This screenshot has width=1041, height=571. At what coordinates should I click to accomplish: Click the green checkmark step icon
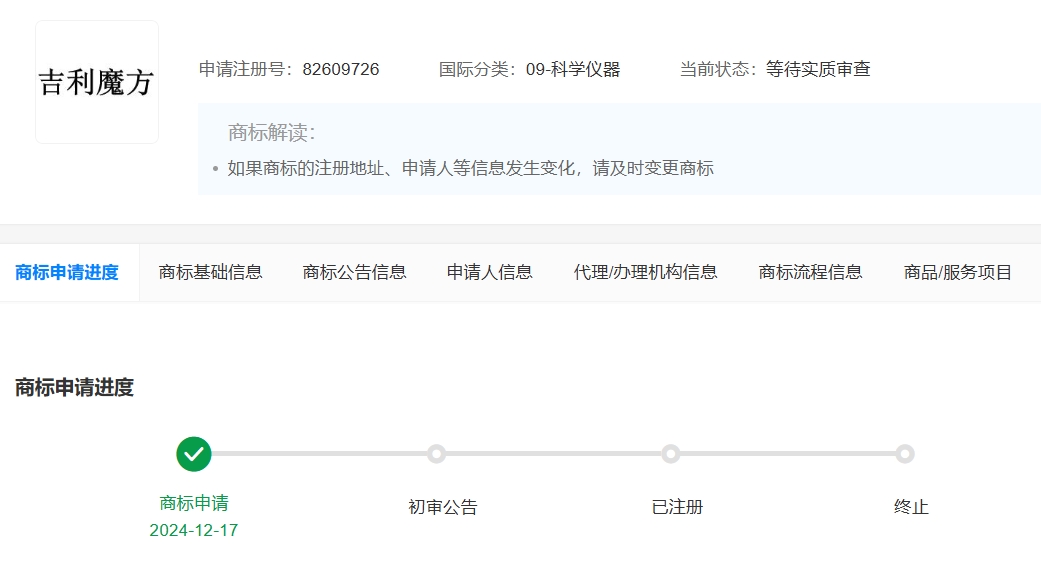click(194, 454)
